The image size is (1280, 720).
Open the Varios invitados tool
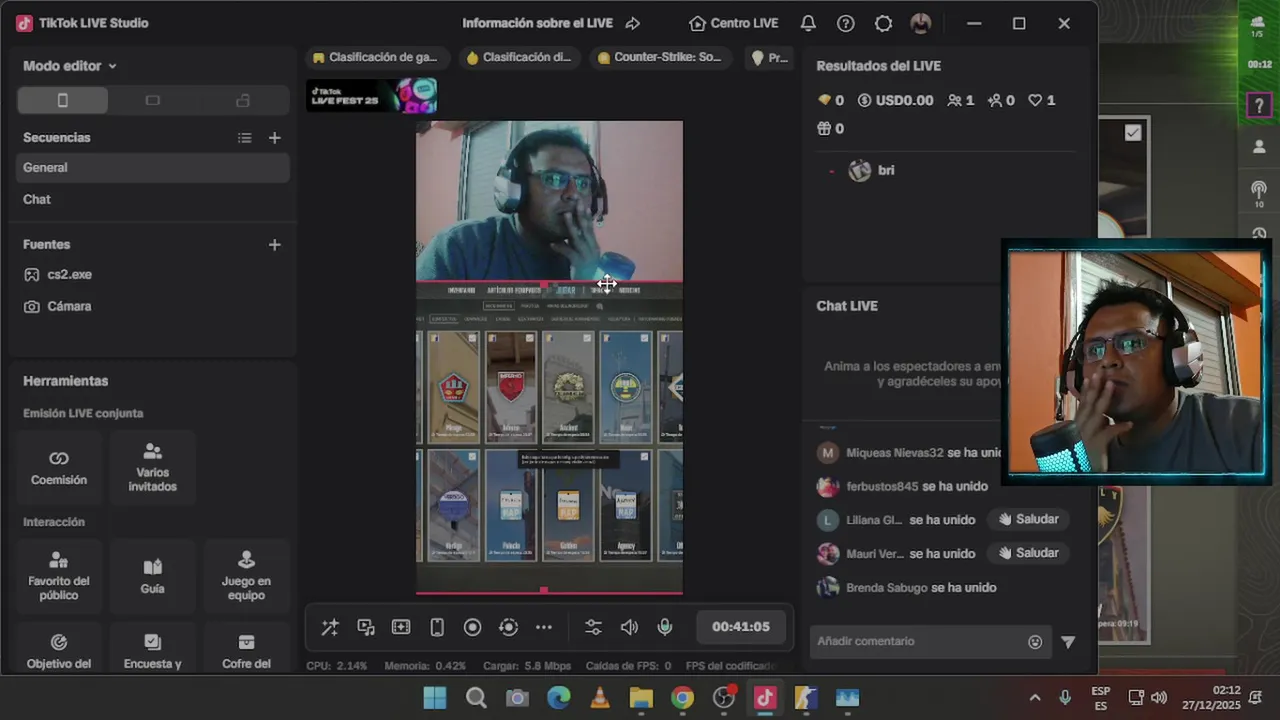point(152,468)
